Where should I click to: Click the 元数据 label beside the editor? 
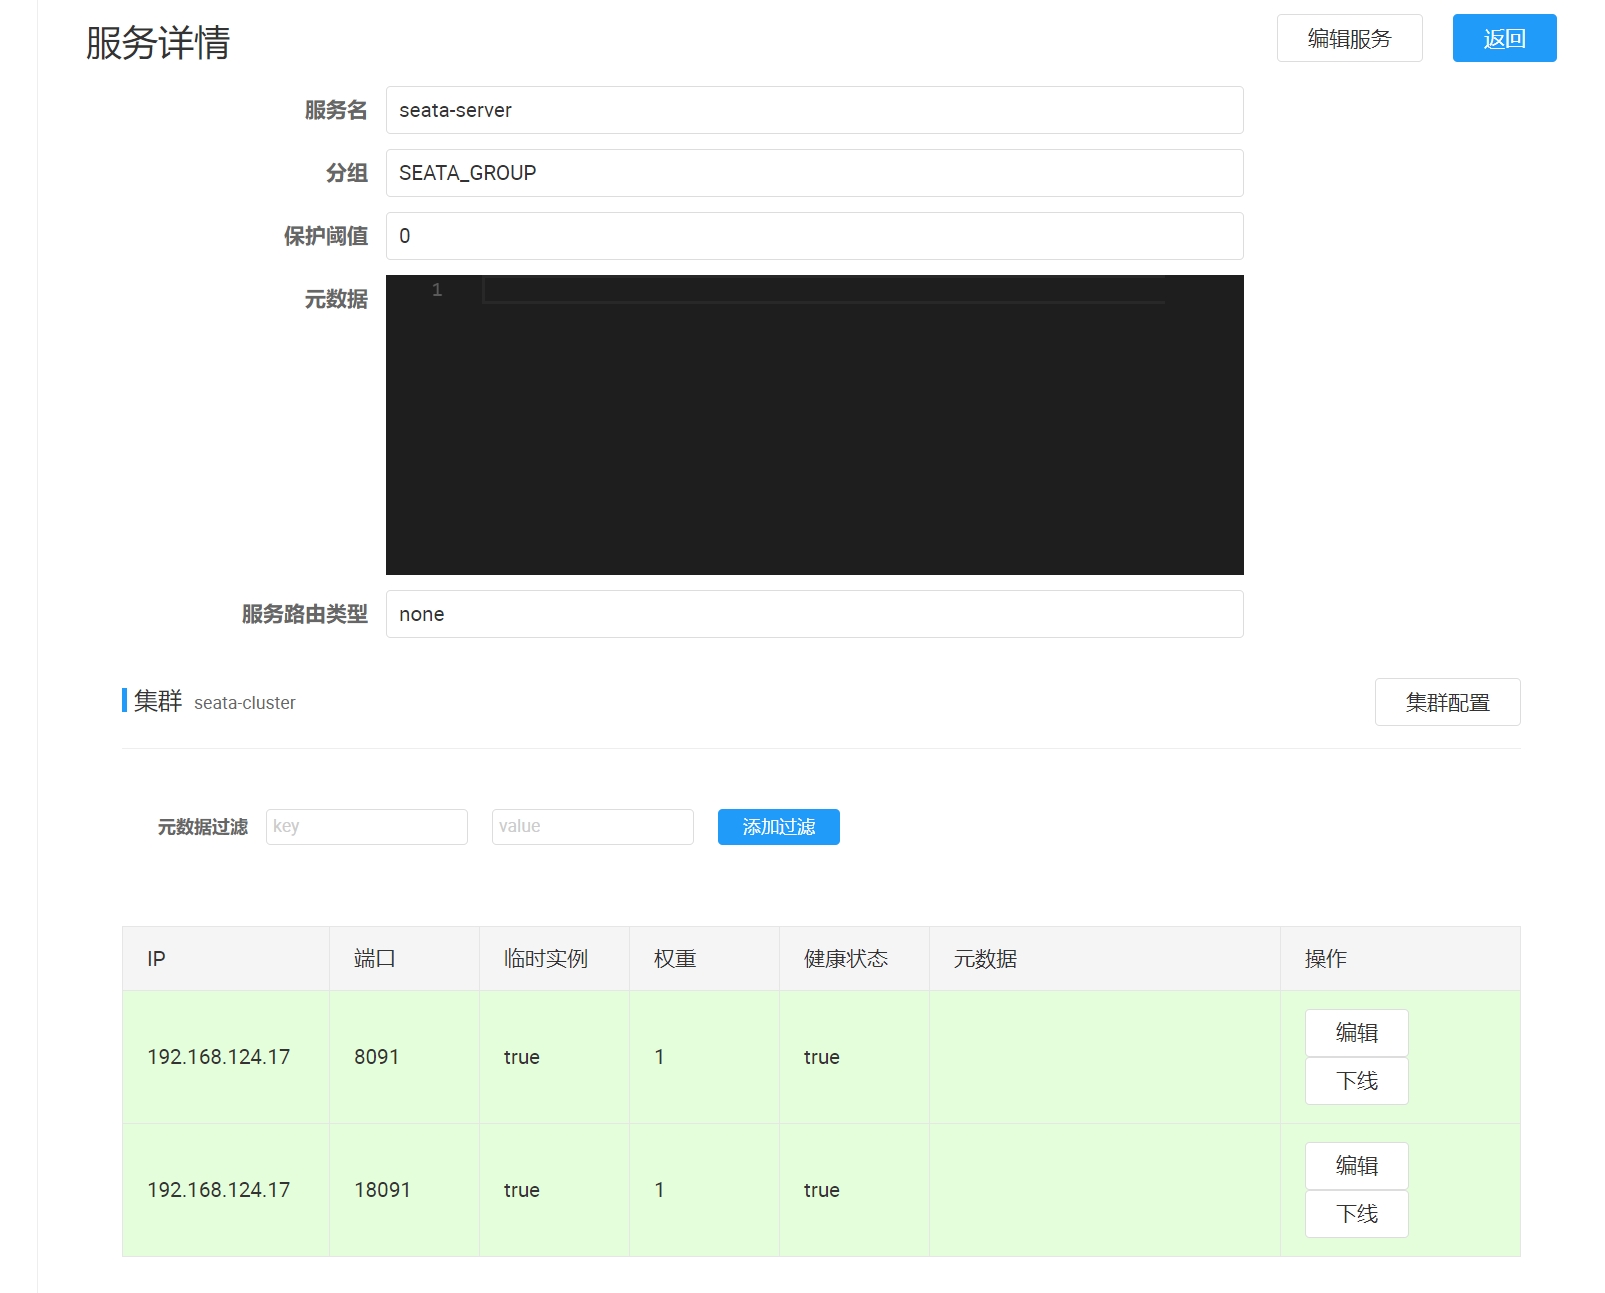[336, 299]
